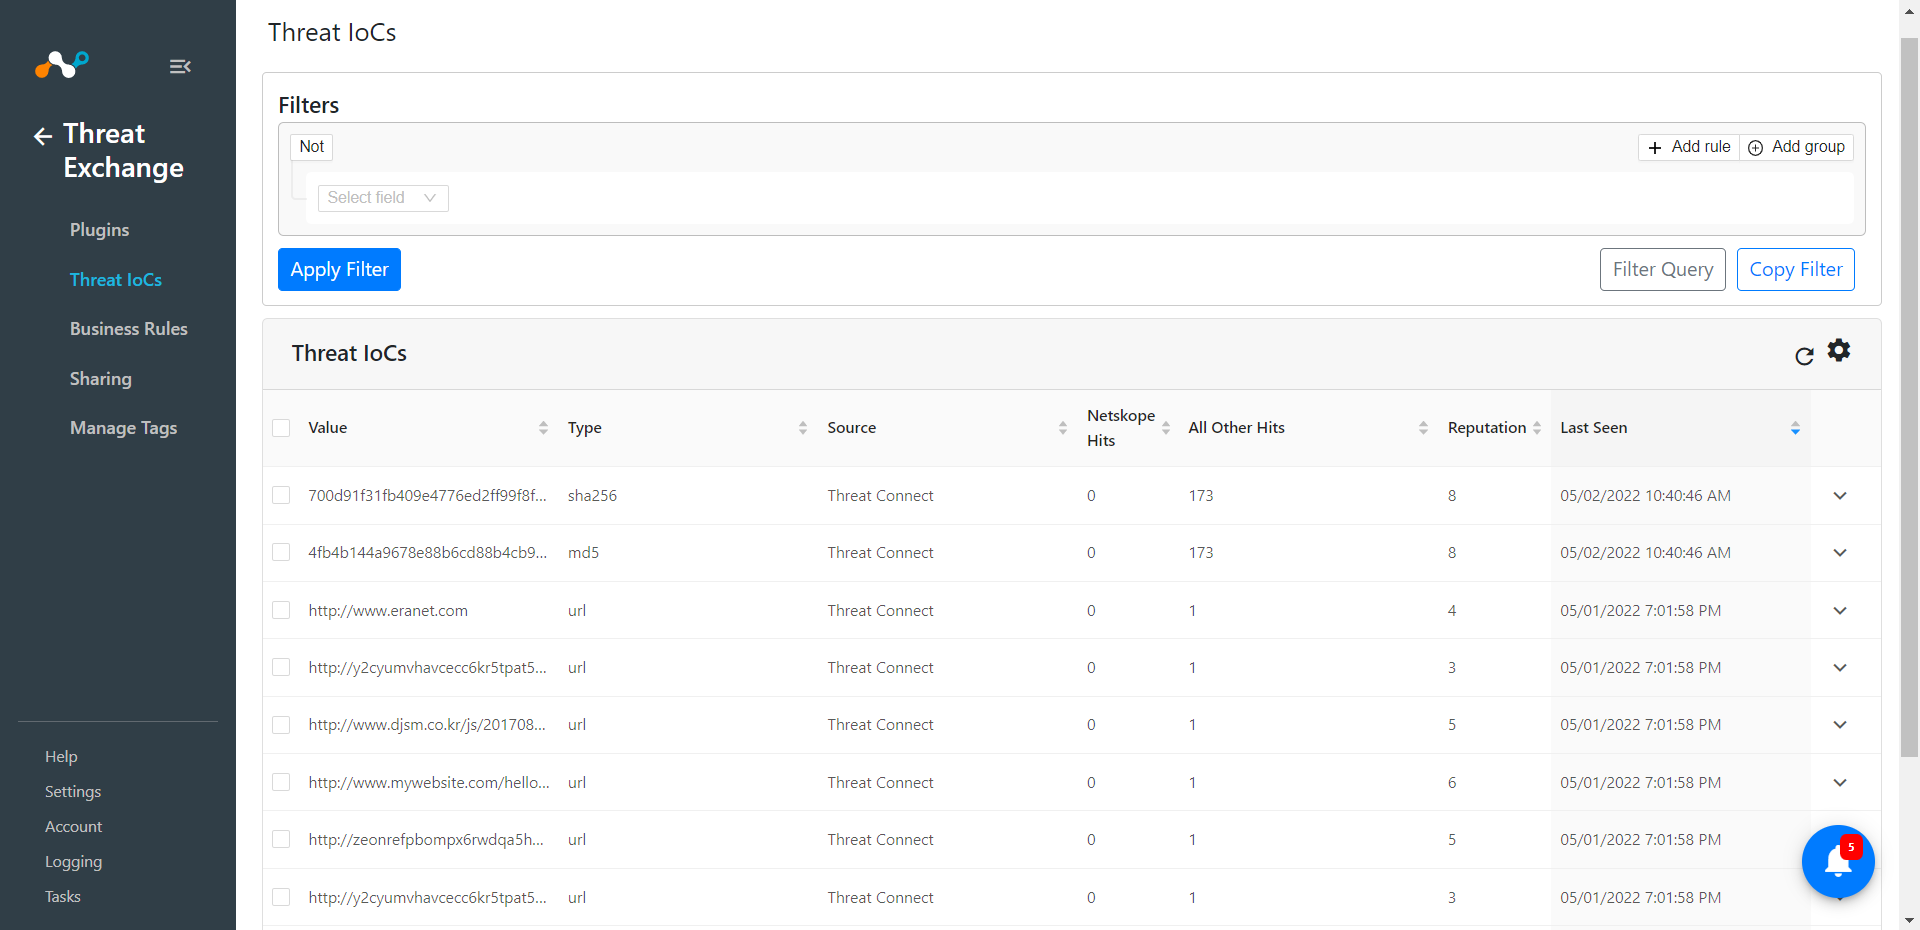Go back using the Threat Exchange arrow

pyautogui.click(x=42, y=136)
